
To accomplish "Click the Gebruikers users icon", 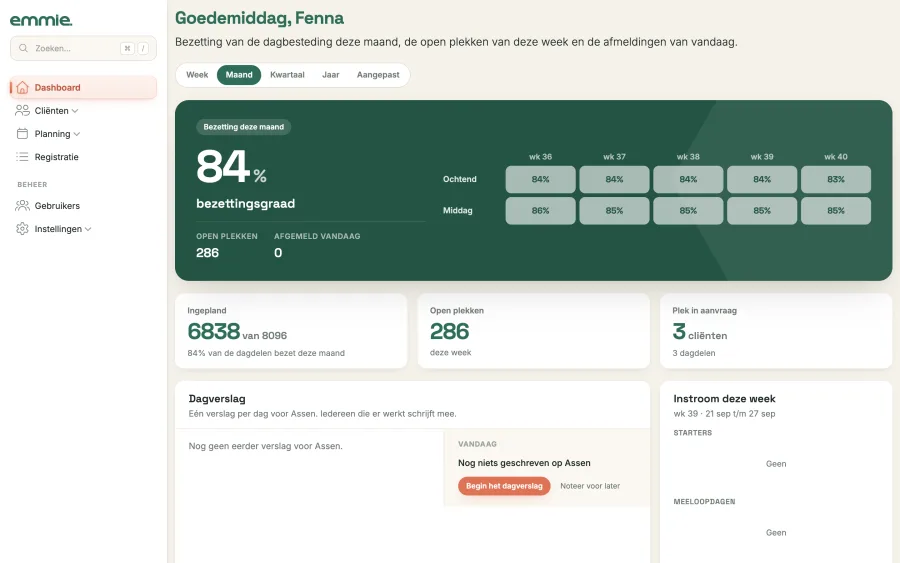I will pos(22,205).
